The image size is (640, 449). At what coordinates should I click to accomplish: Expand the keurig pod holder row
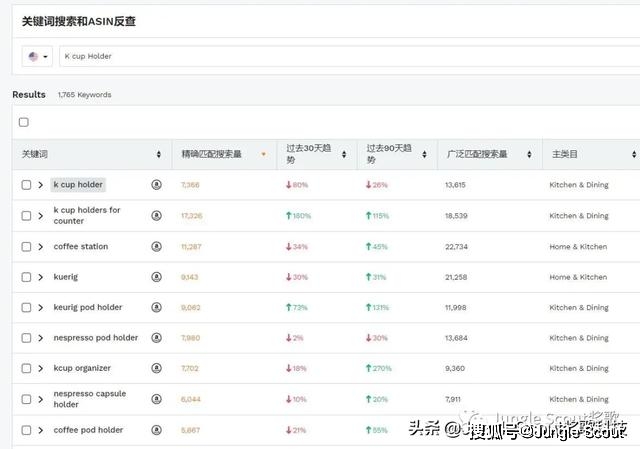[x=40, y=307]
